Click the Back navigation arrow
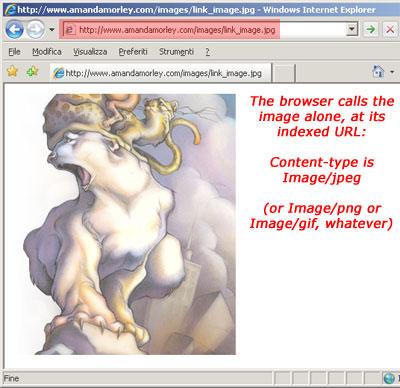The height and width of the screenshot is (388, 400). tap(14, 29)
